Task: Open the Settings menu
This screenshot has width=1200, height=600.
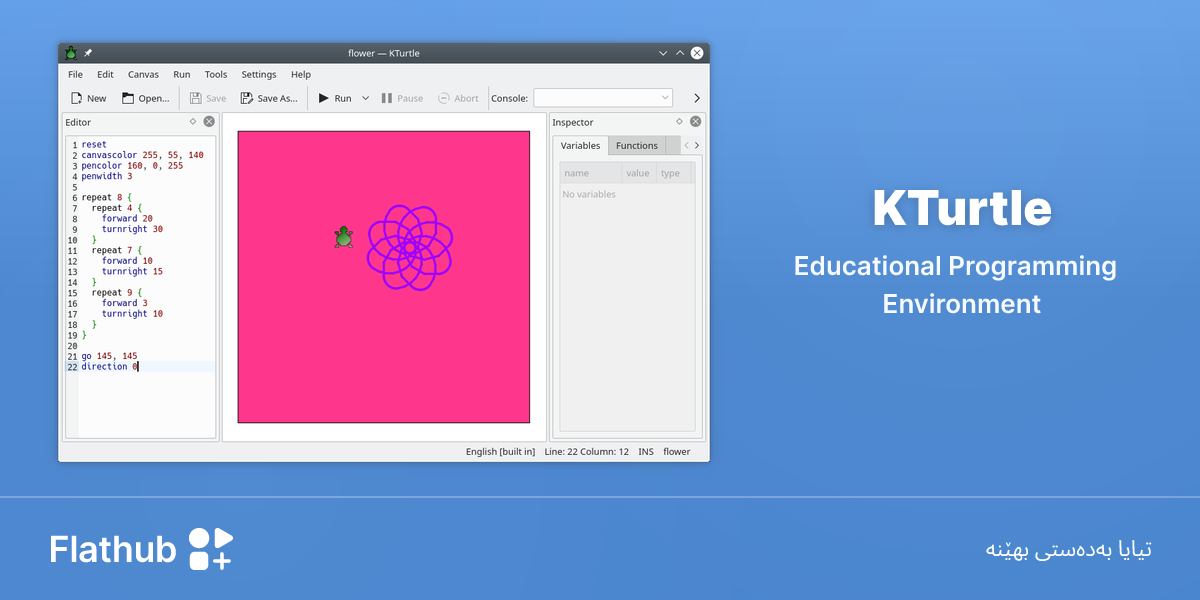Action: tap(259, 74)
